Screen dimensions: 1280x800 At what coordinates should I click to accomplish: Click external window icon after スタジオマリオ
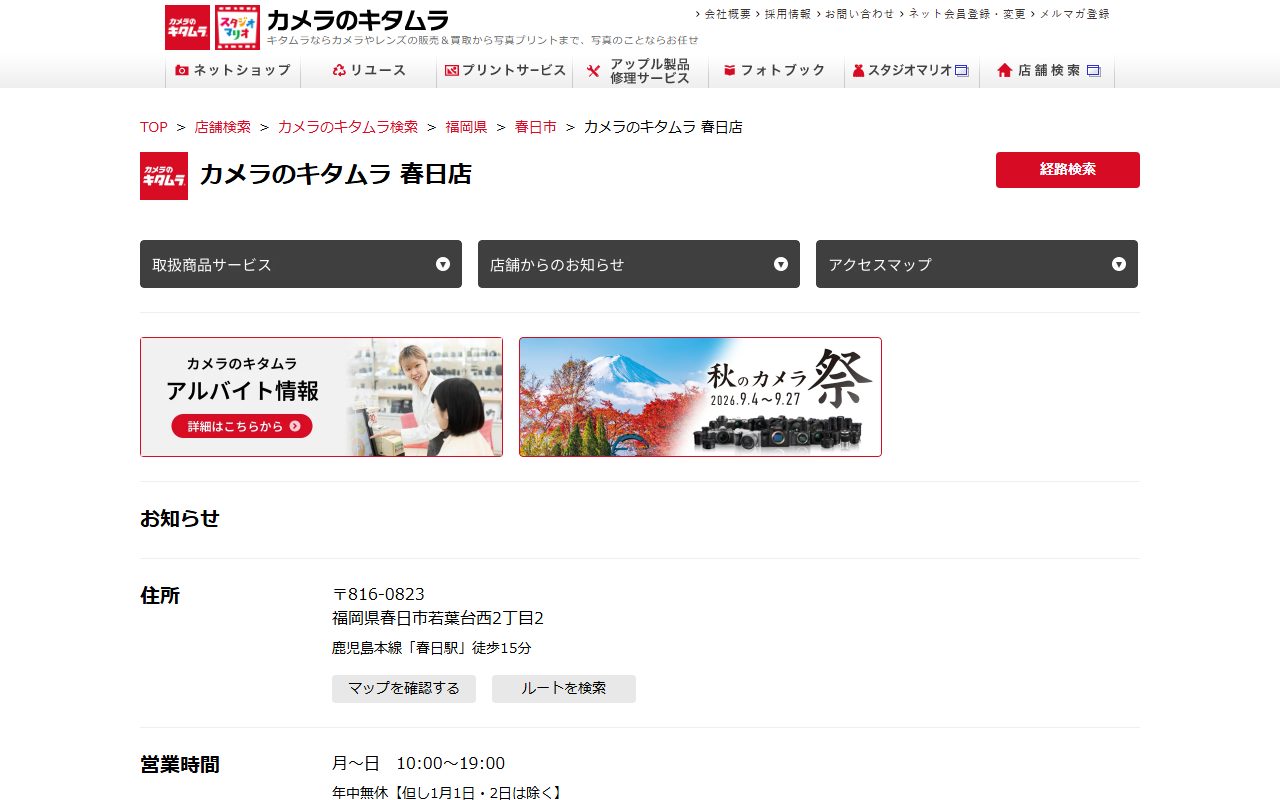pos(962,71)
